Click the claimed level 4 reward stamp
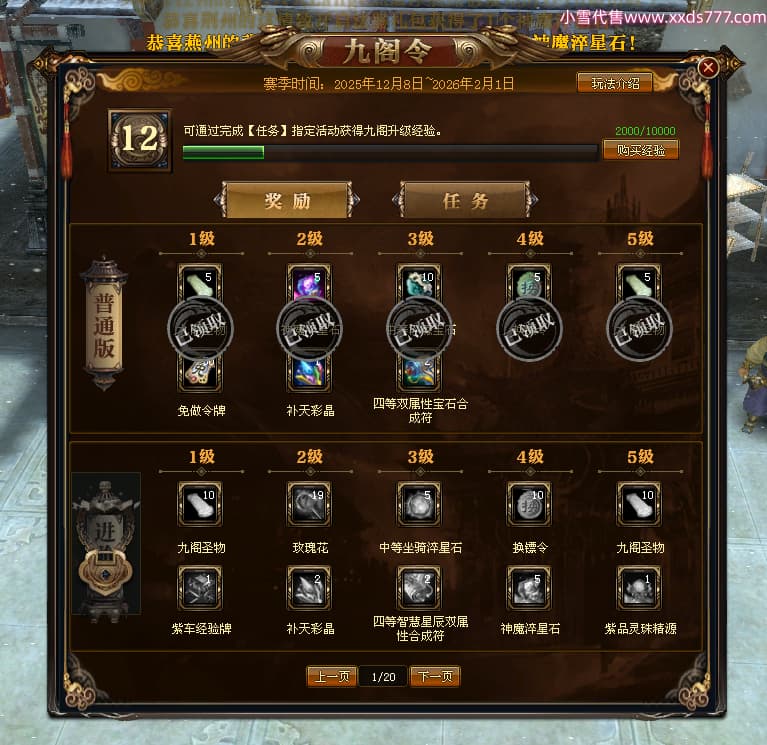Image resolution: width=767 pixels, height=745 pixels. tap(529, 329)
